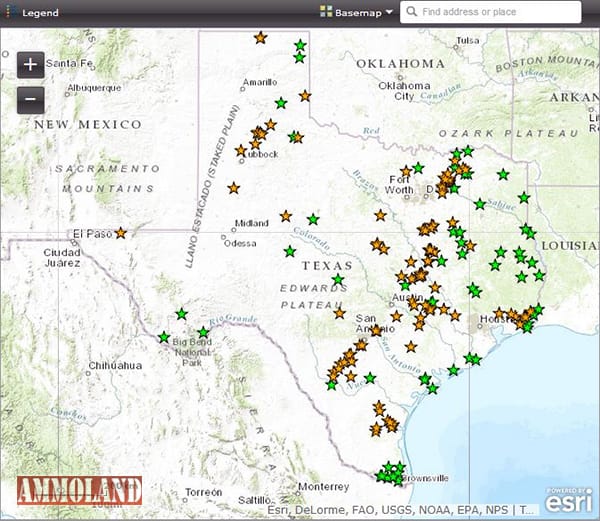Expand the Basemap dropdown arrow
This screenshot has height=521, width=600.
(389, 13)
